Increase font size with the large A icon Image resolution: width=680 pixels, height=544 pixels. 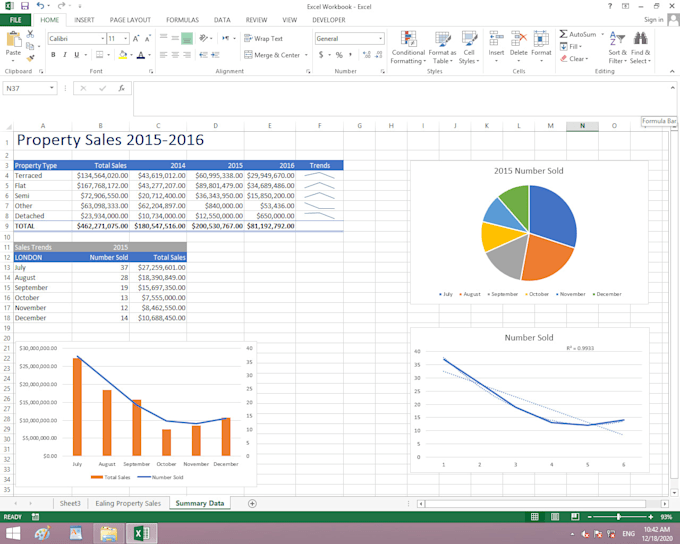pyautogui.click(x=136, y=39)
